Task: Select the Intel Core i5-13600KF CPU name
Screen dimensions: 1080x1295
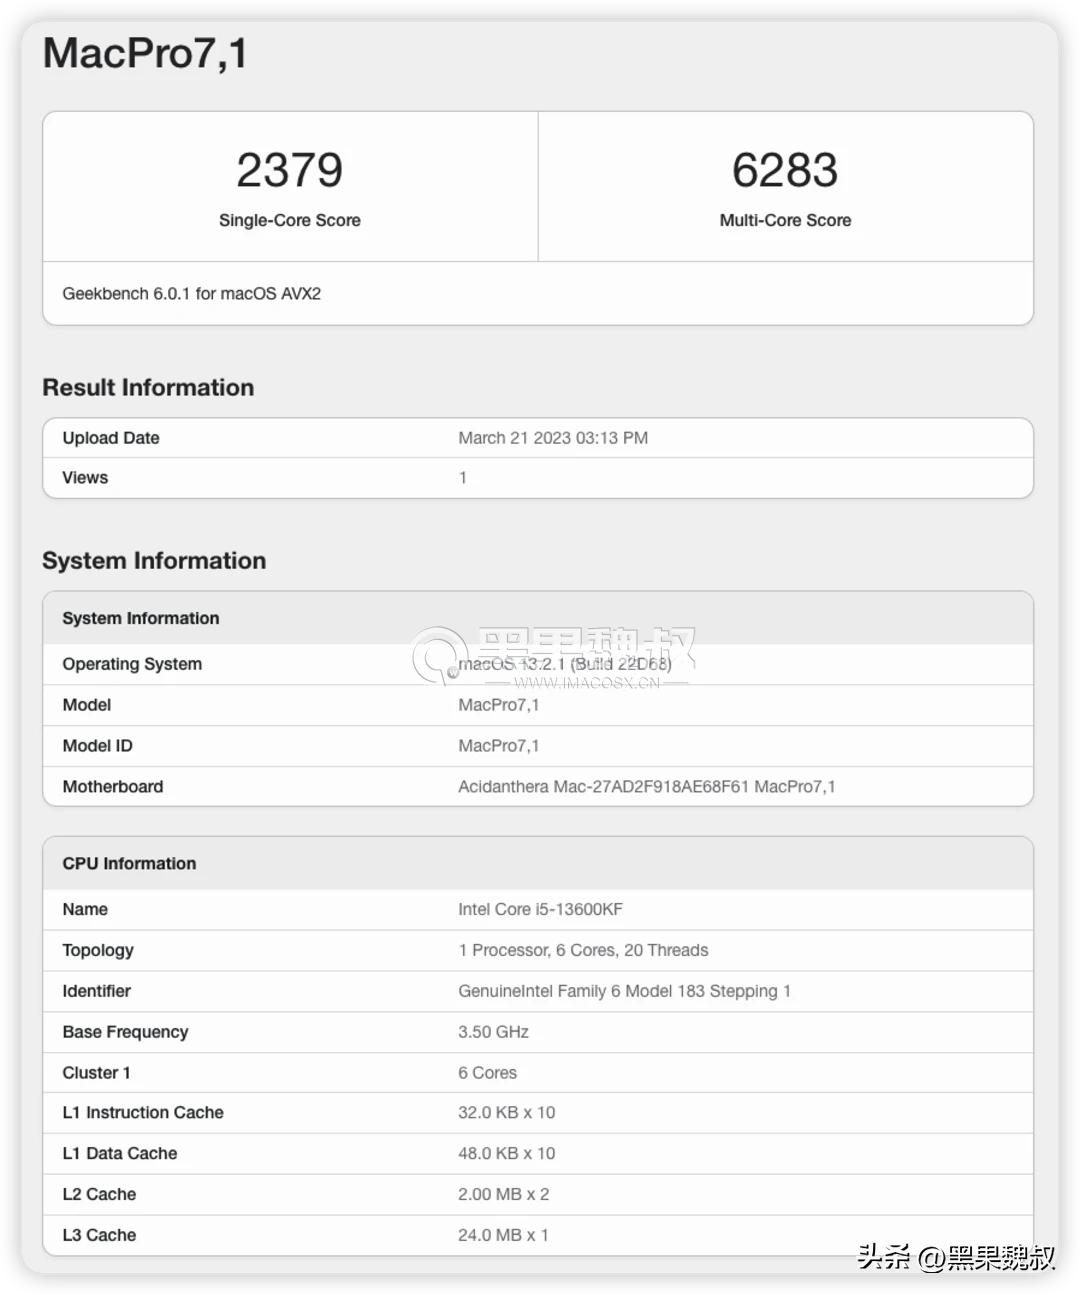Action: click(540, 909)
